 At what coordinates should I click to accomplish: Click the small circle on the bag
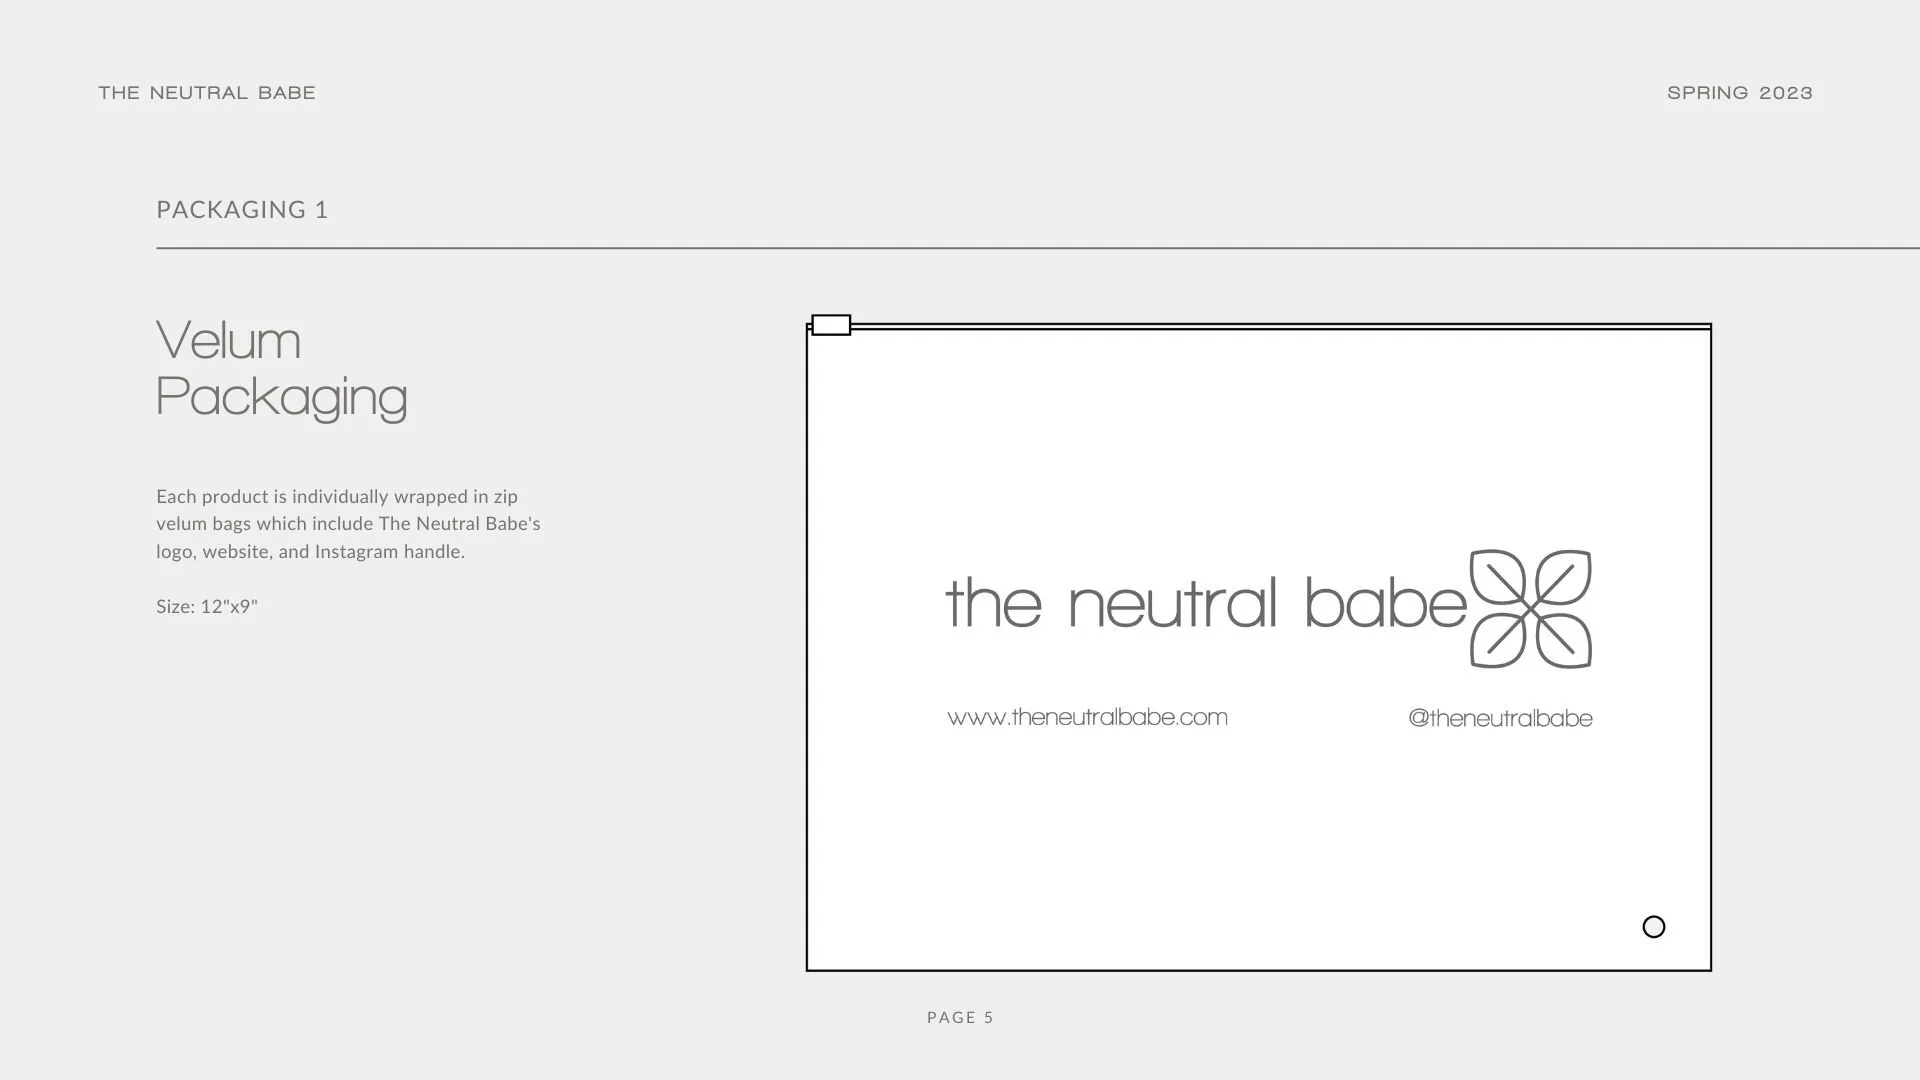coord(1654,927)
